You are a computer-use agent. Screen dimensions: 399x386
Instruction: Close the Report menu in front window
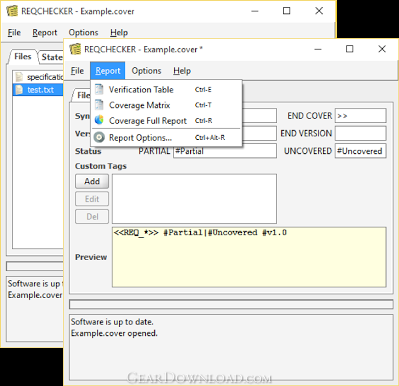(x=108, y=71)
